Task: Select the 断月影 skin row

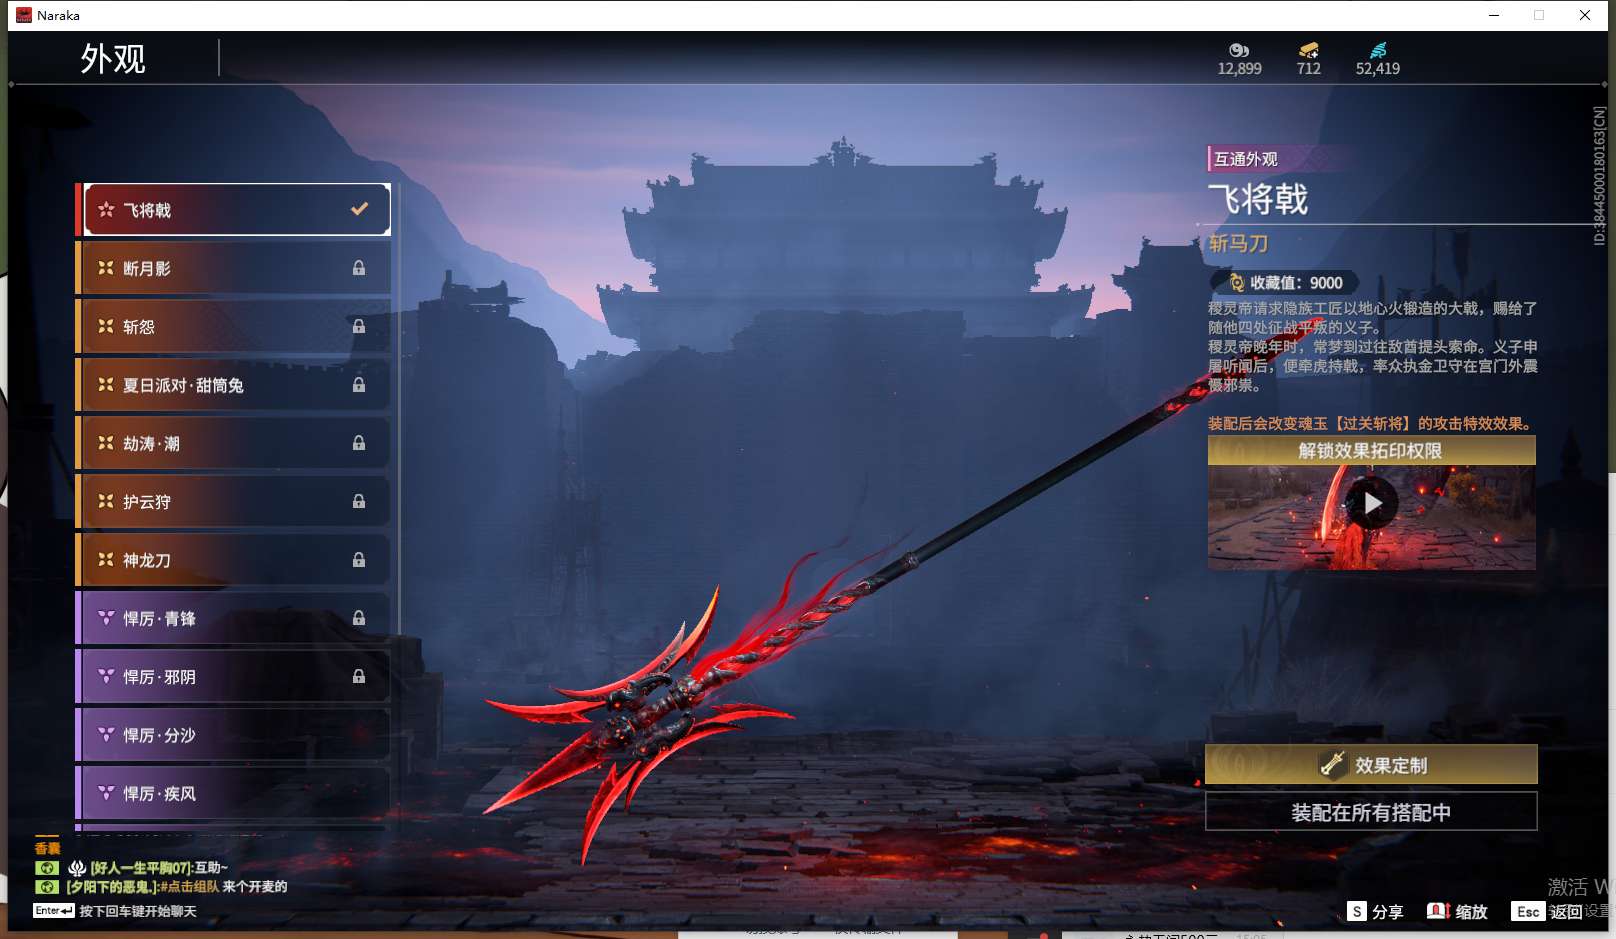Action: [x=235, y=268]
